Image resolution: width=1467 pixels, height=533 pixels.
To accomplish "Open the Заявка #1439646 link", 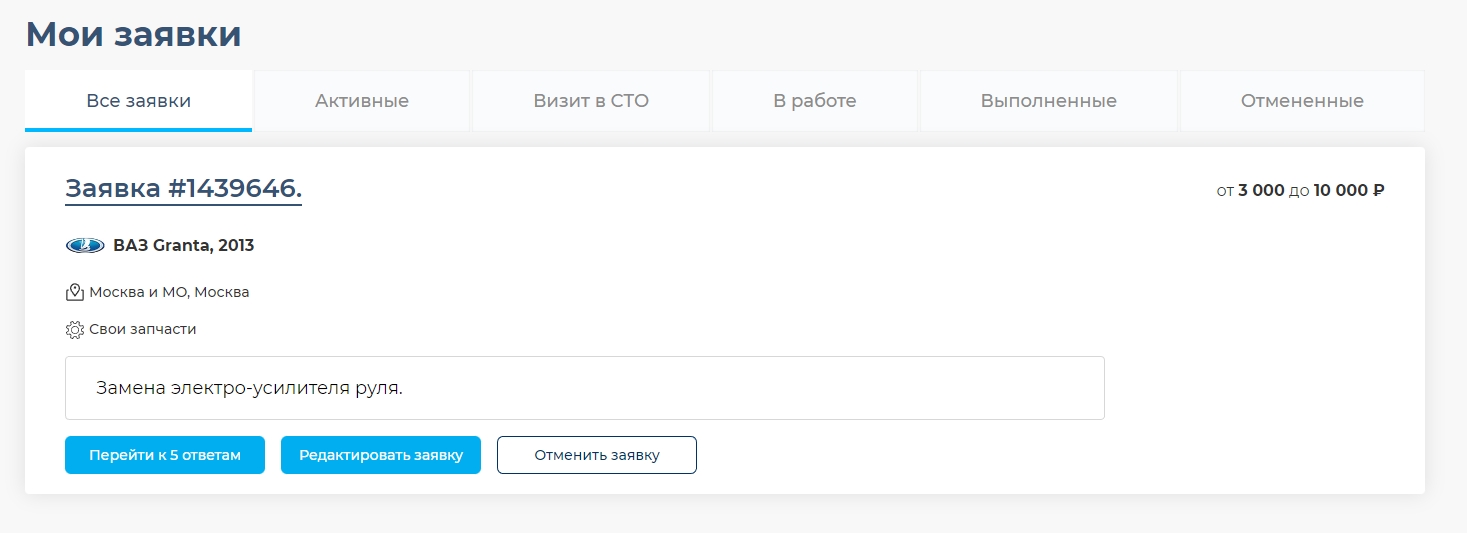I will pos(183,188).
